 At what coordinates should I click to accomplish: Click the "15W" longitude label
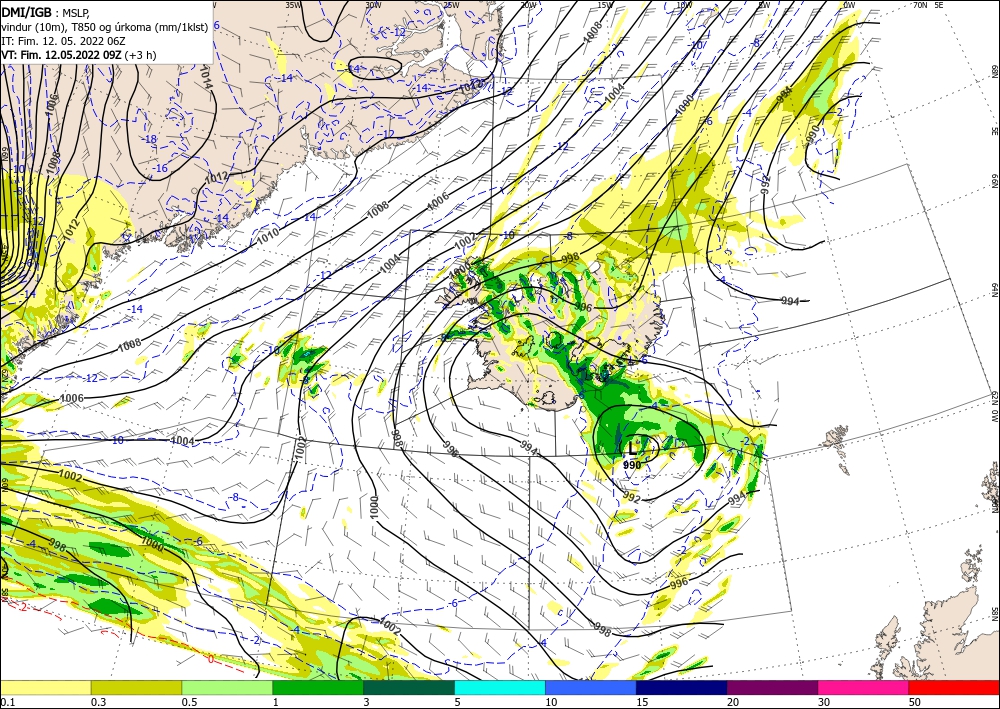[x=605, y=5]
